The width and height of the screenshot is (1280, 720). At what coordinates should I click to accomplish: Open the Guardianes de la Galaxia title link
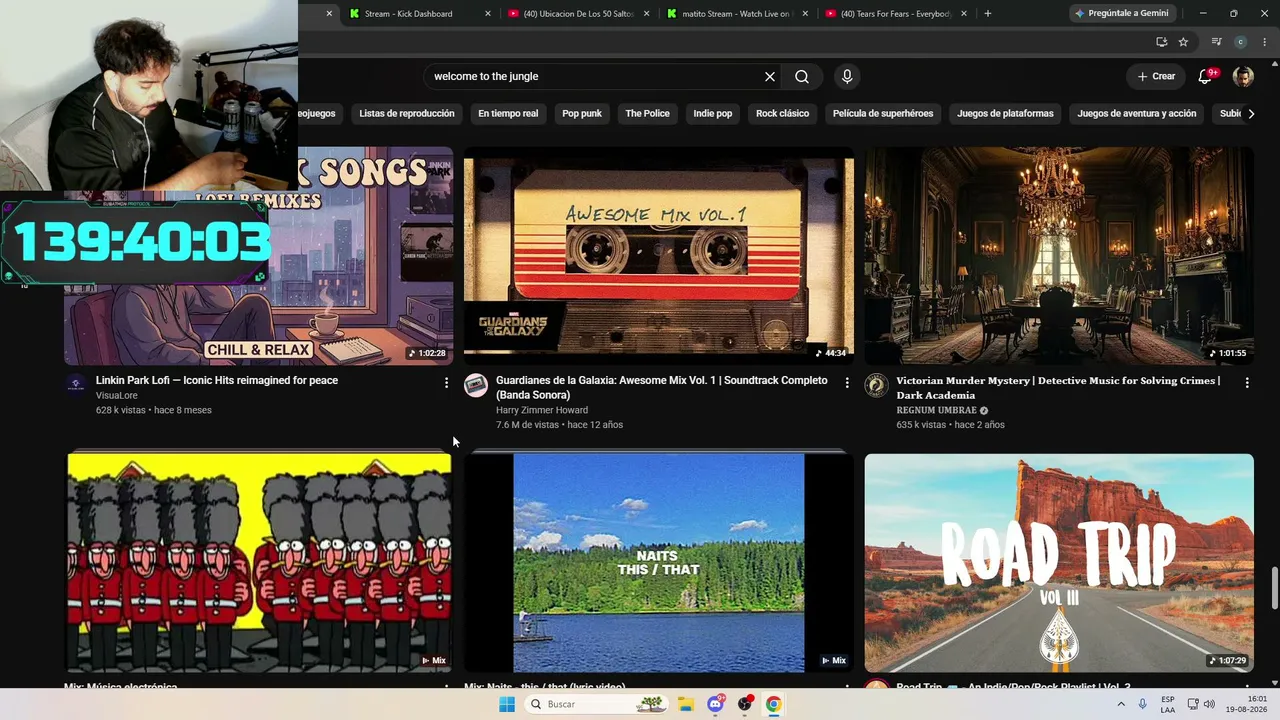[x=662, y=388]
